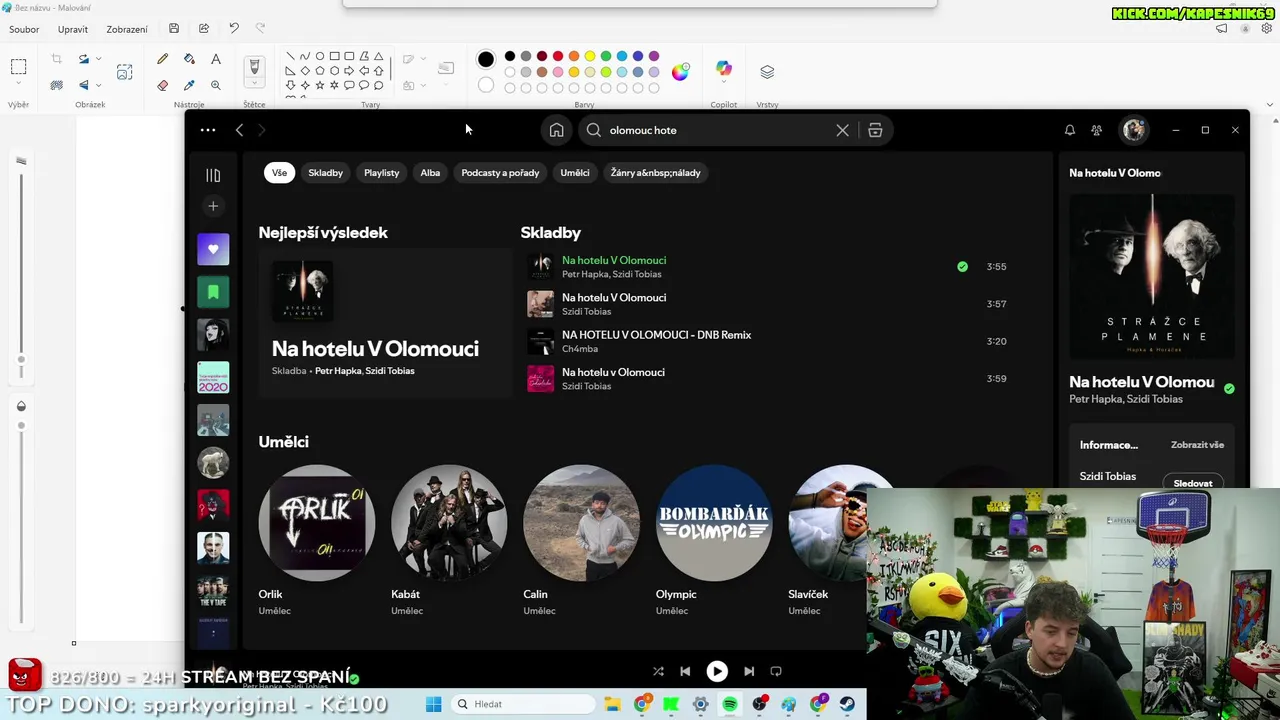This screenshot has width=1280, height=720.
Task: Open Spotify three-dots main menu
Action: click(208, 130)
